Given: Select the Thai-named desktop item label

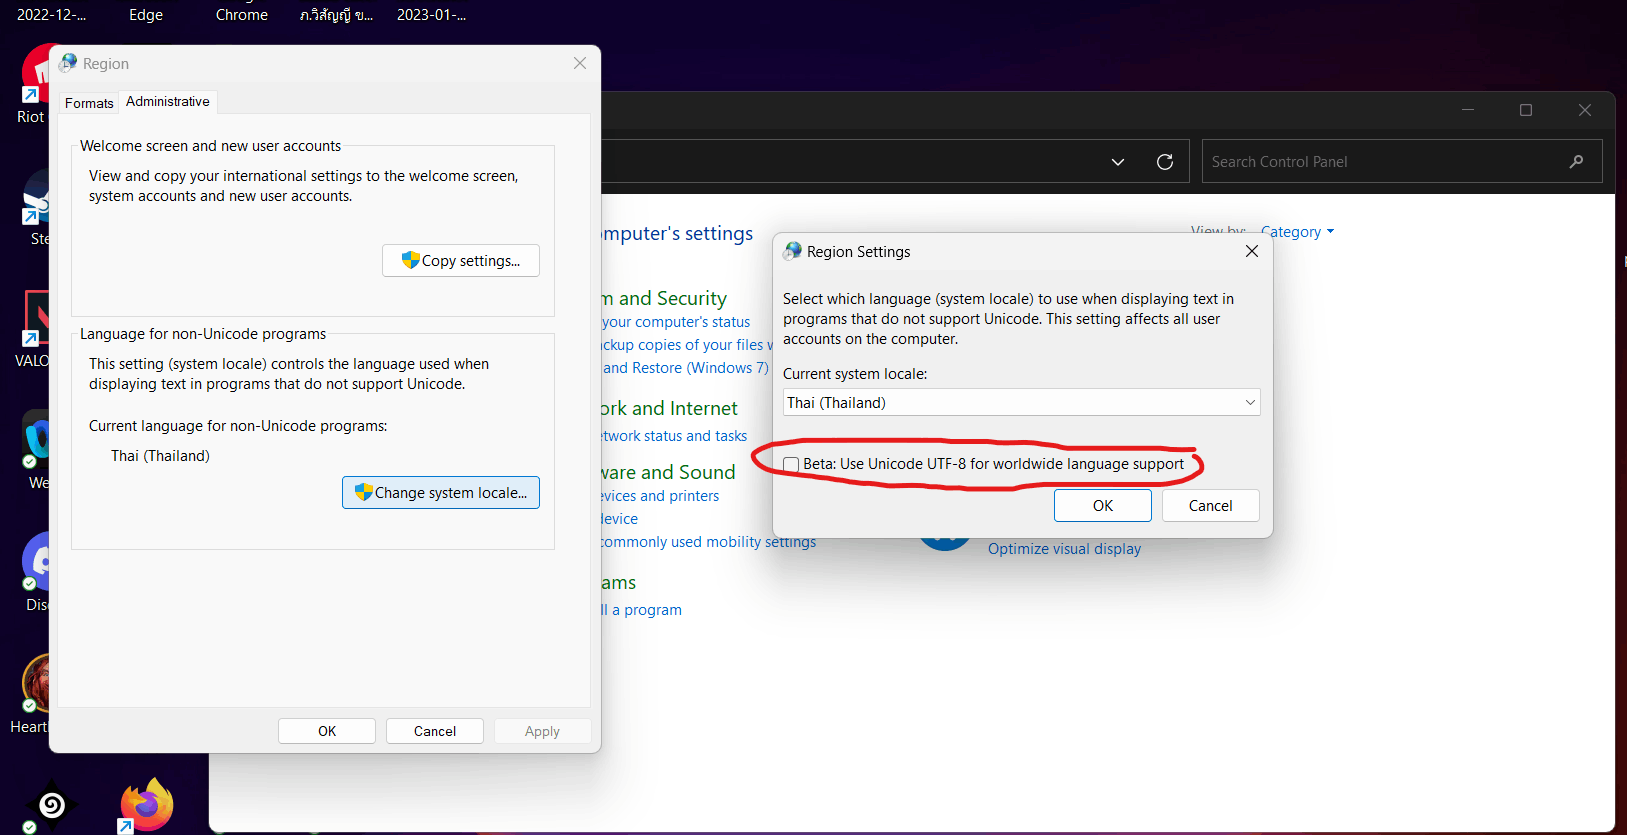Looking at the screenshot, I should point(336,15).
